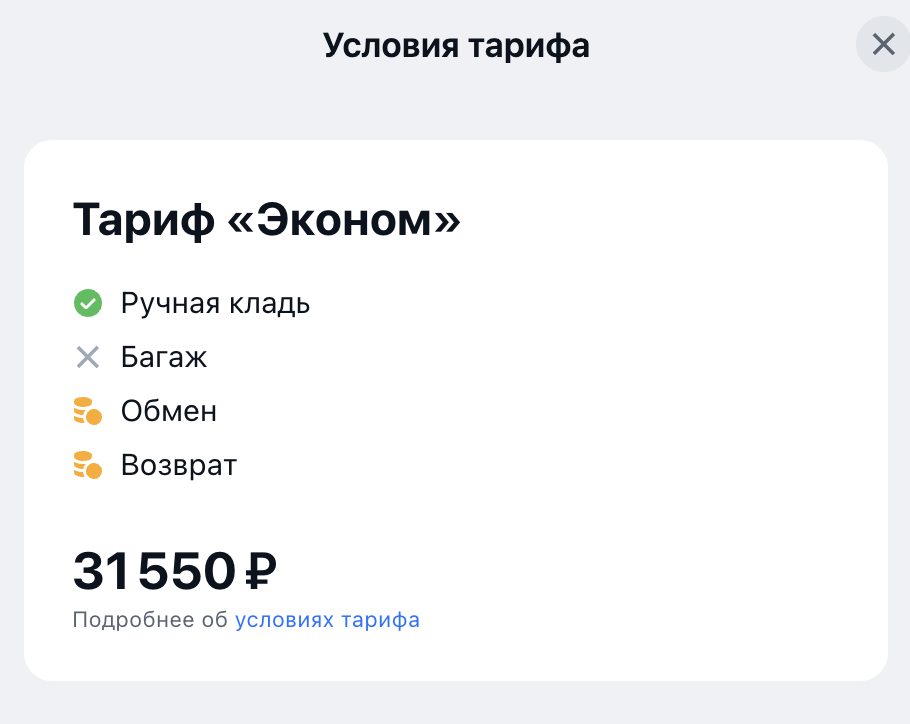Click the gray backdrop left of the dialog title

(150, 45)
